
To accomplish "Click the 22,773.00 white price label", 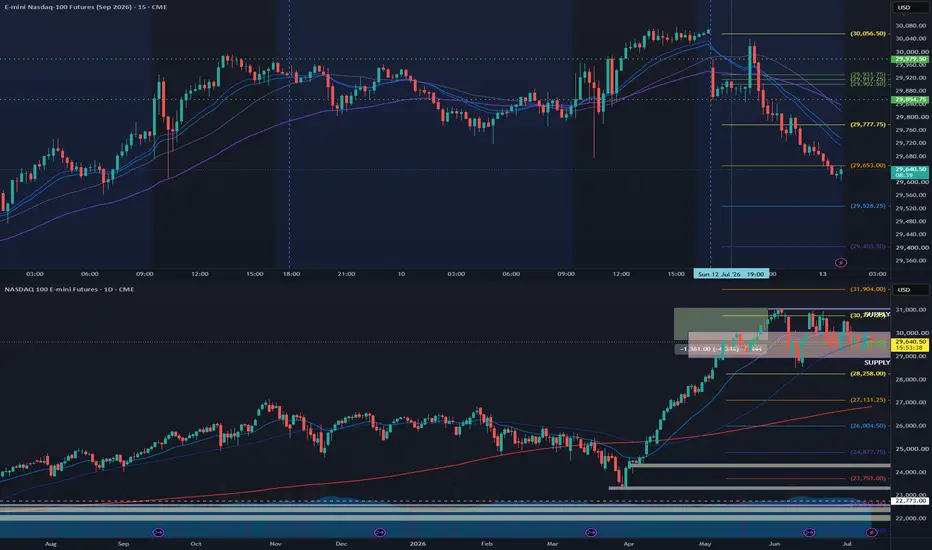I will click(911, 501).
